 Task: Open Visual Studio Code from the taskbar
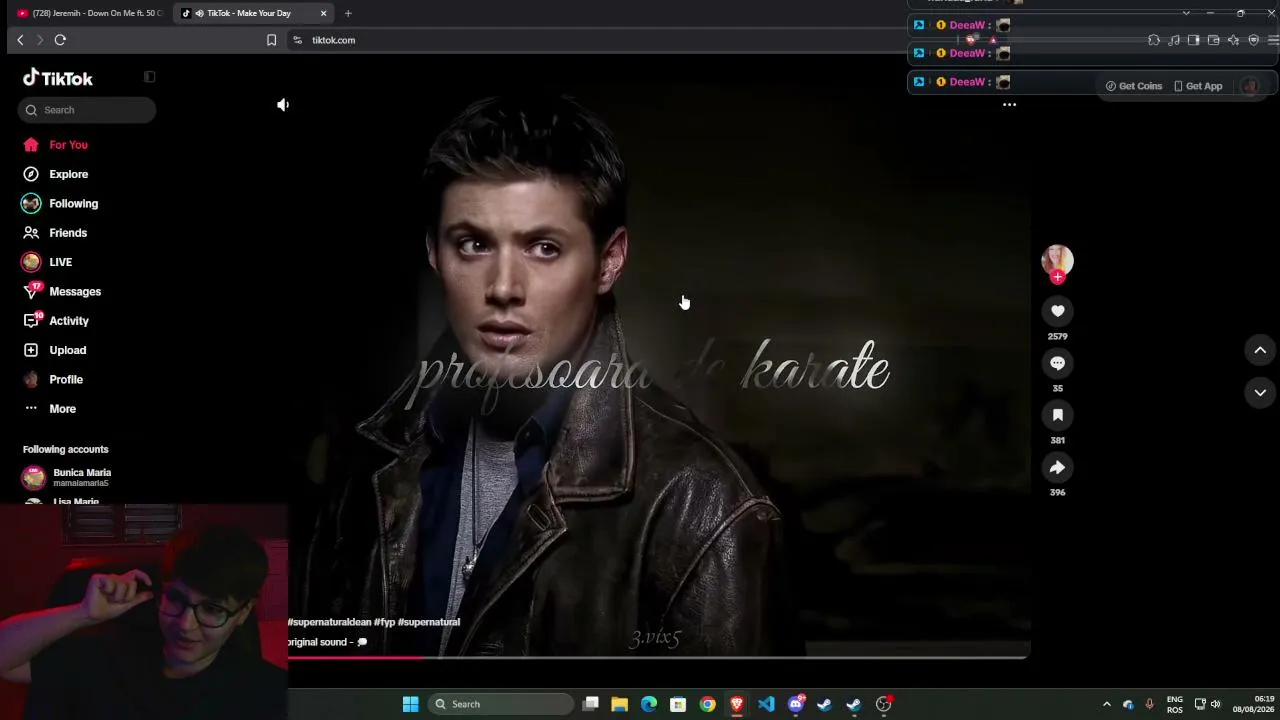click(x=766, y=704)
